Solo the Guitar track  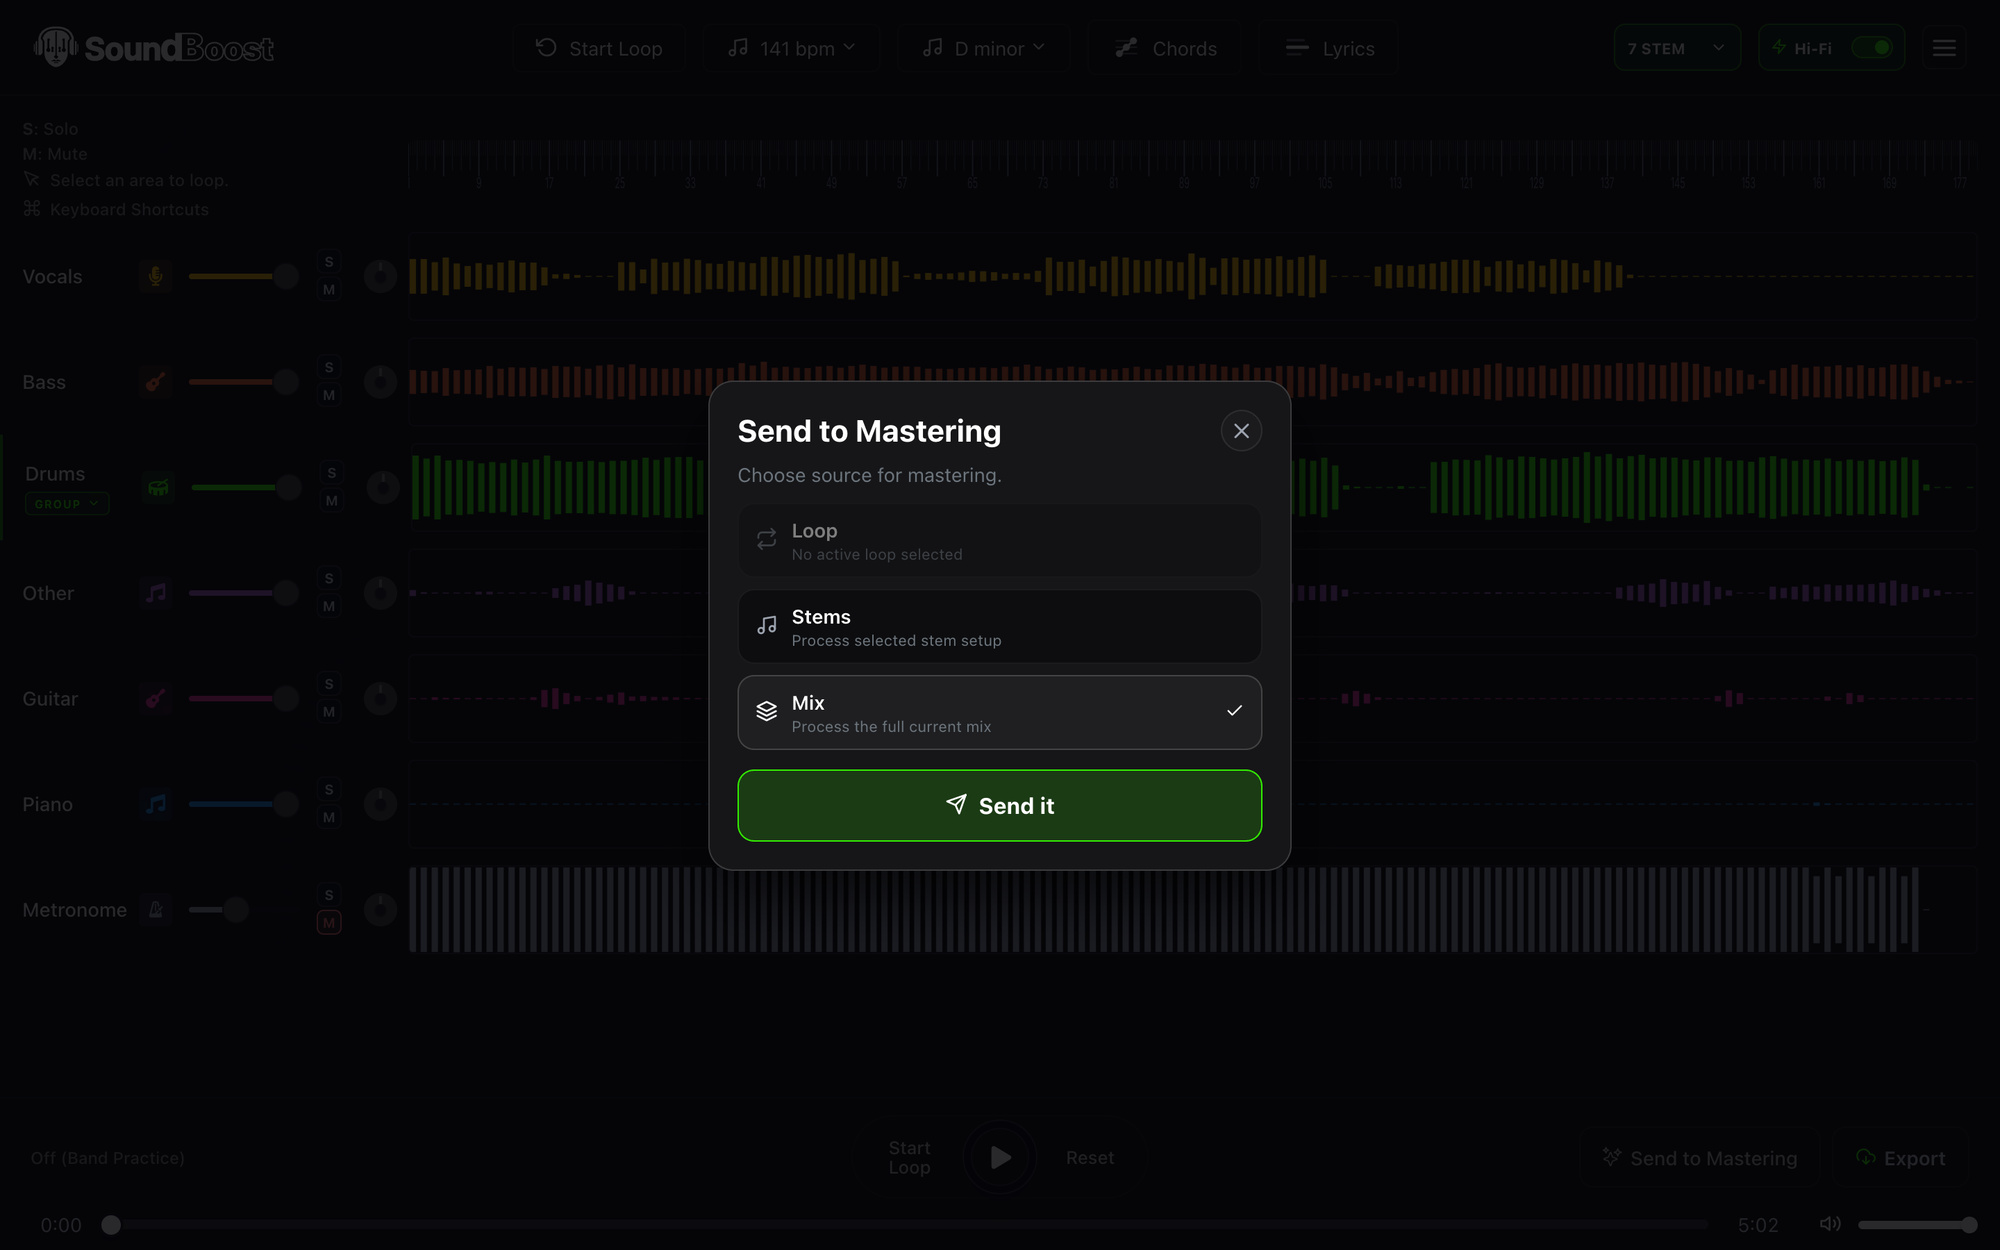329,684
